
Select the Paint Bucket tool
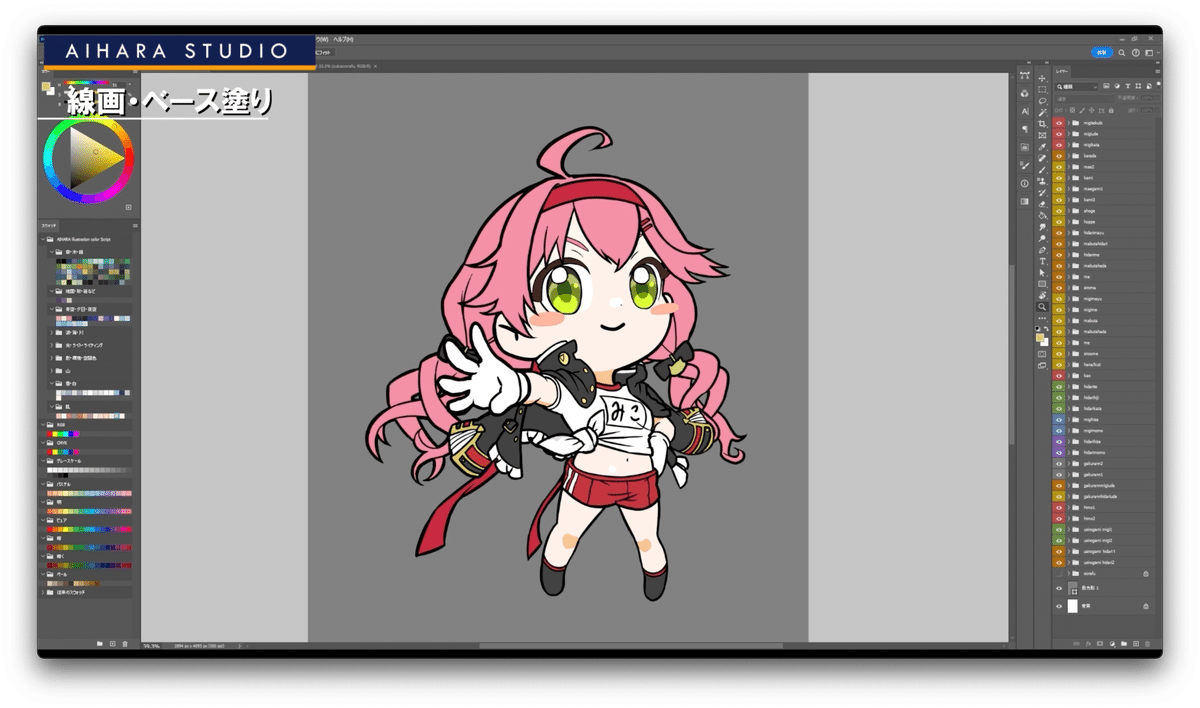[1042, 215]
